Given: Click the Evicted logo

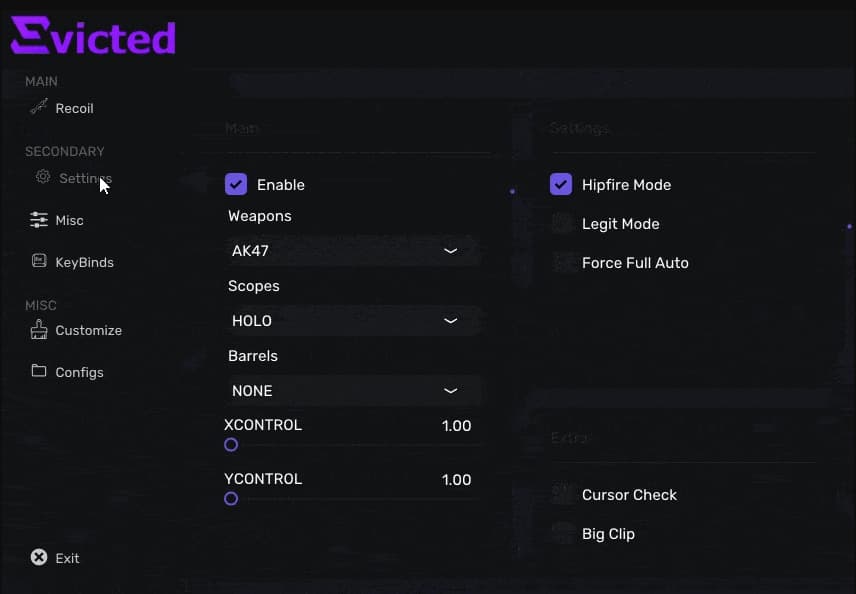Looking at the screenshot, I should (x=93, y=36).
